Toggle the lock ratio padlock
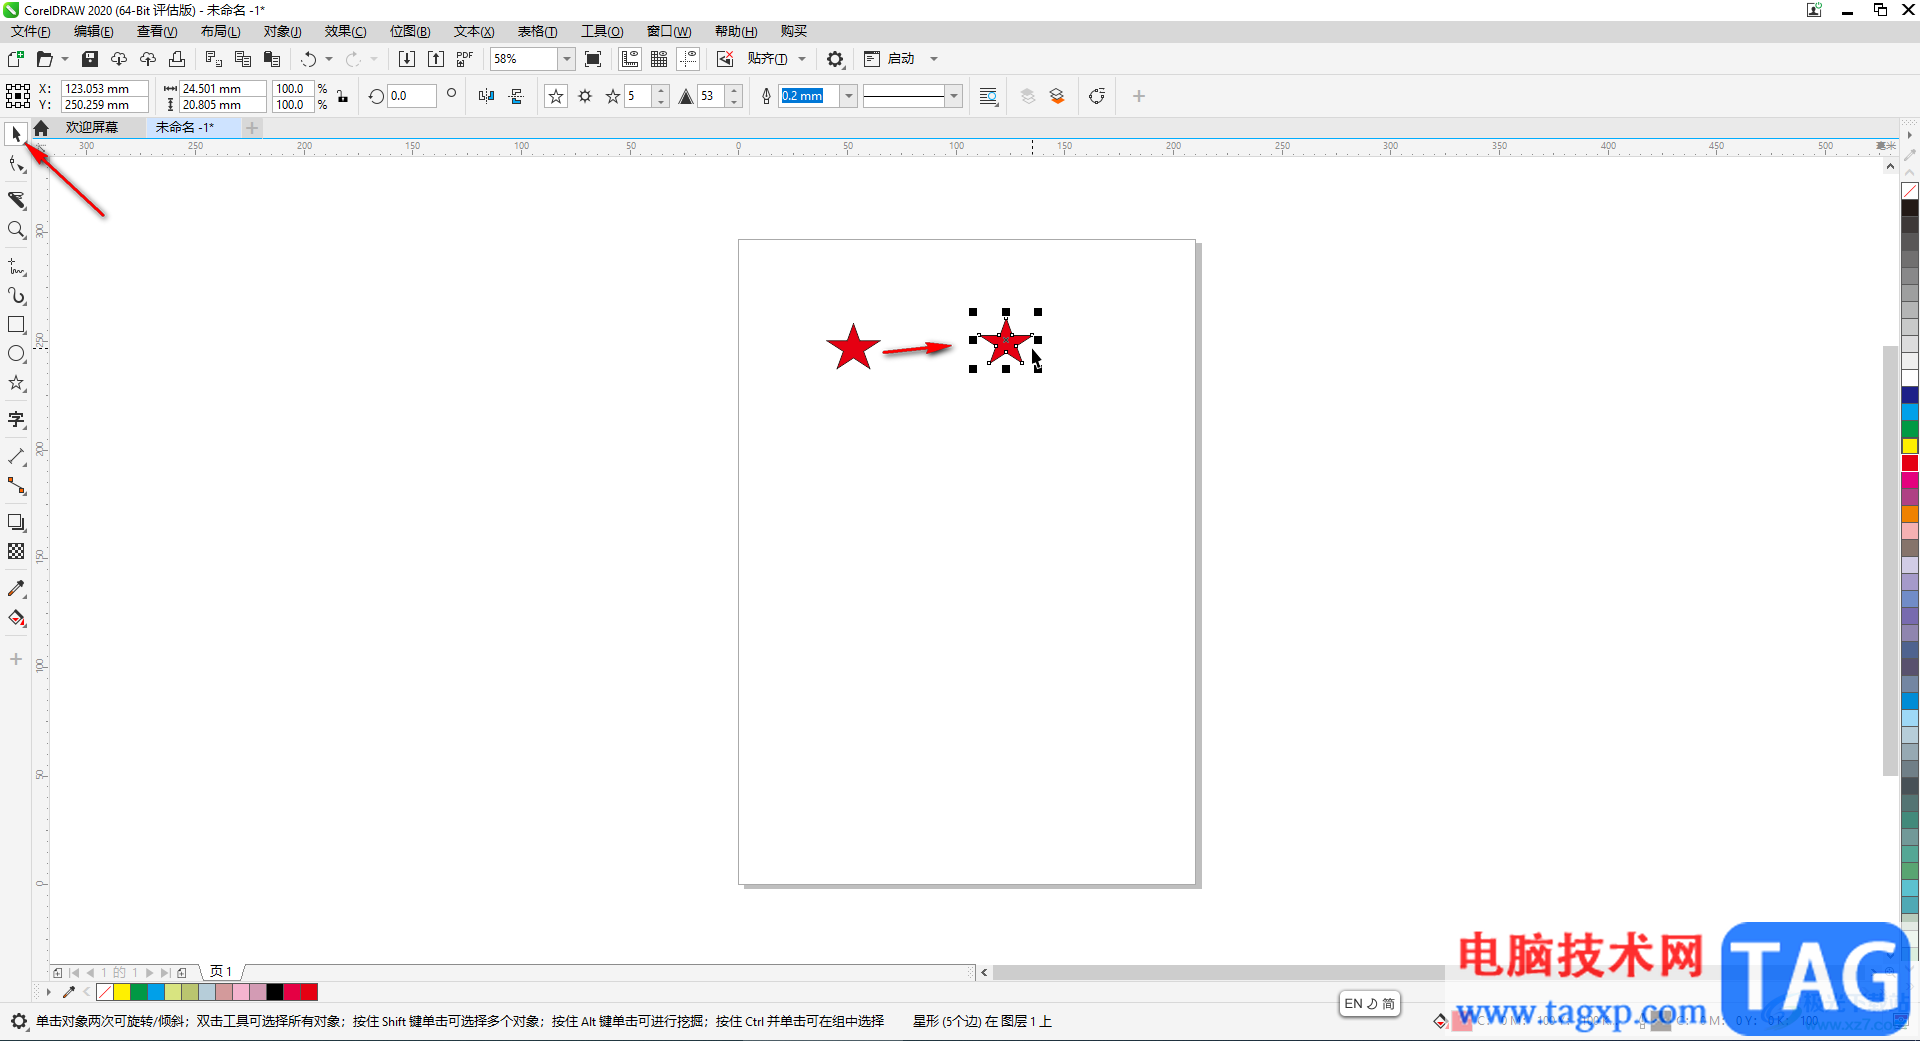Screen dimensions: 1920x1041 click(343, 96)
